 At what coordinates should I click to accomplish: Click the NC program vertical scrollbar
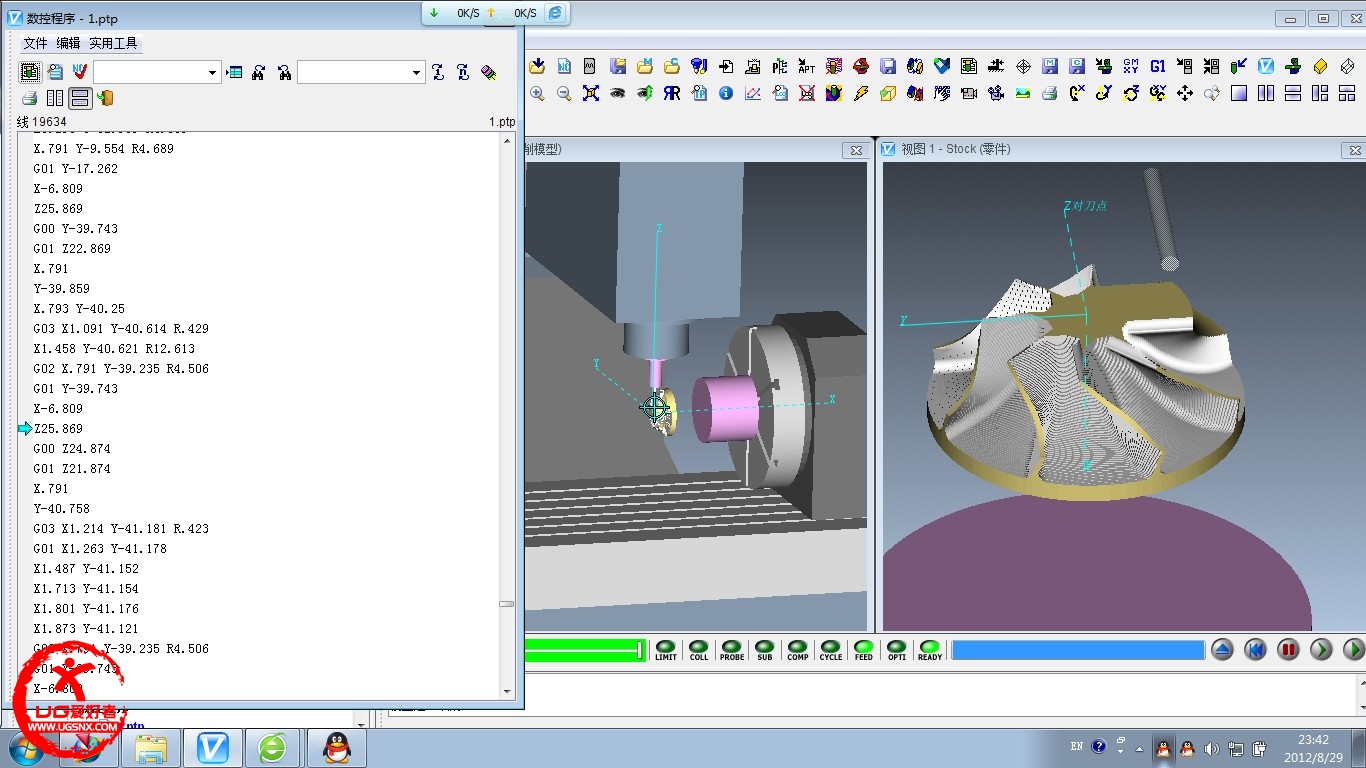(507, 415)
